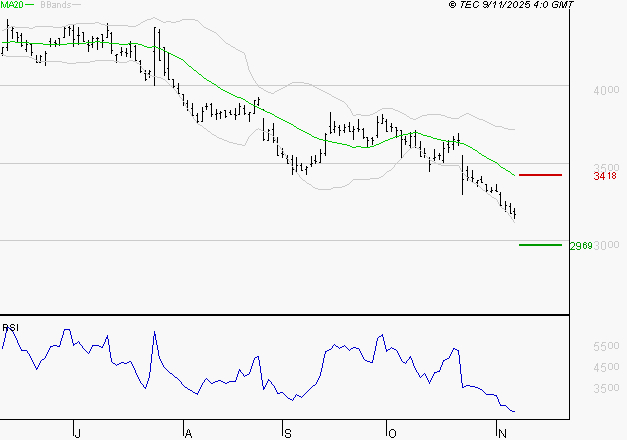The width and height of the screenshot is (627, 440).
Task: Click the 4000 price axis label
Action: [x=606, y=90]
